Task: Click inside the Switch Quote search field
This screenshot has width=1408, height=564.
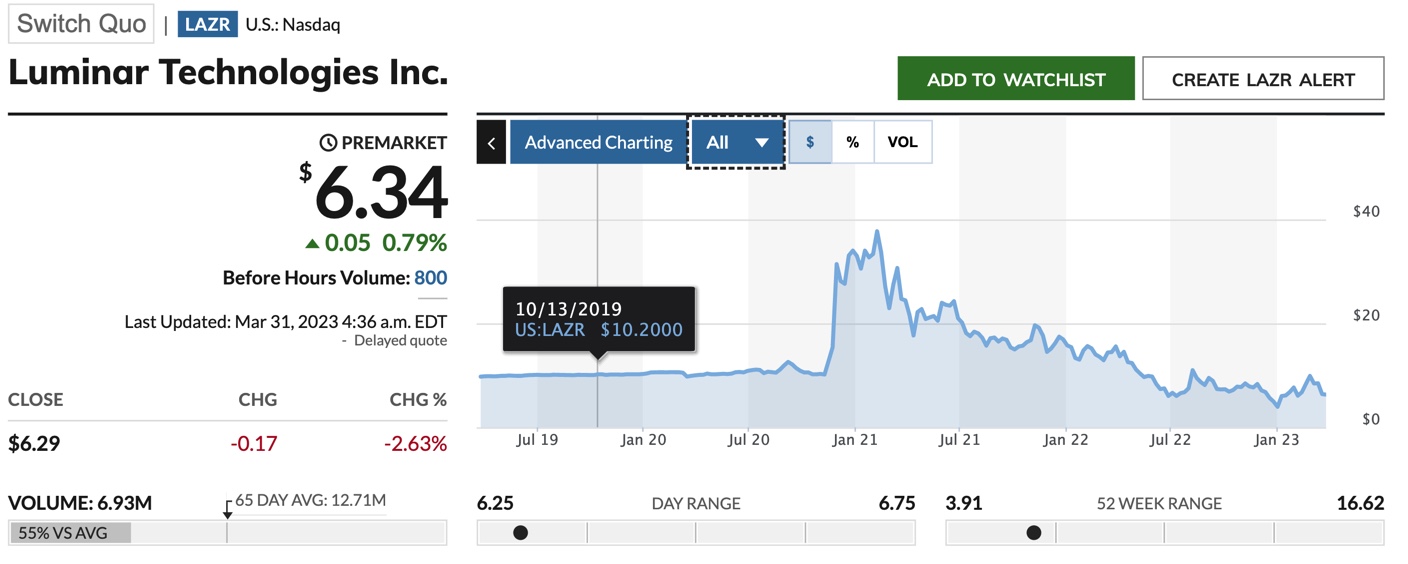Action: coord(81,25)
